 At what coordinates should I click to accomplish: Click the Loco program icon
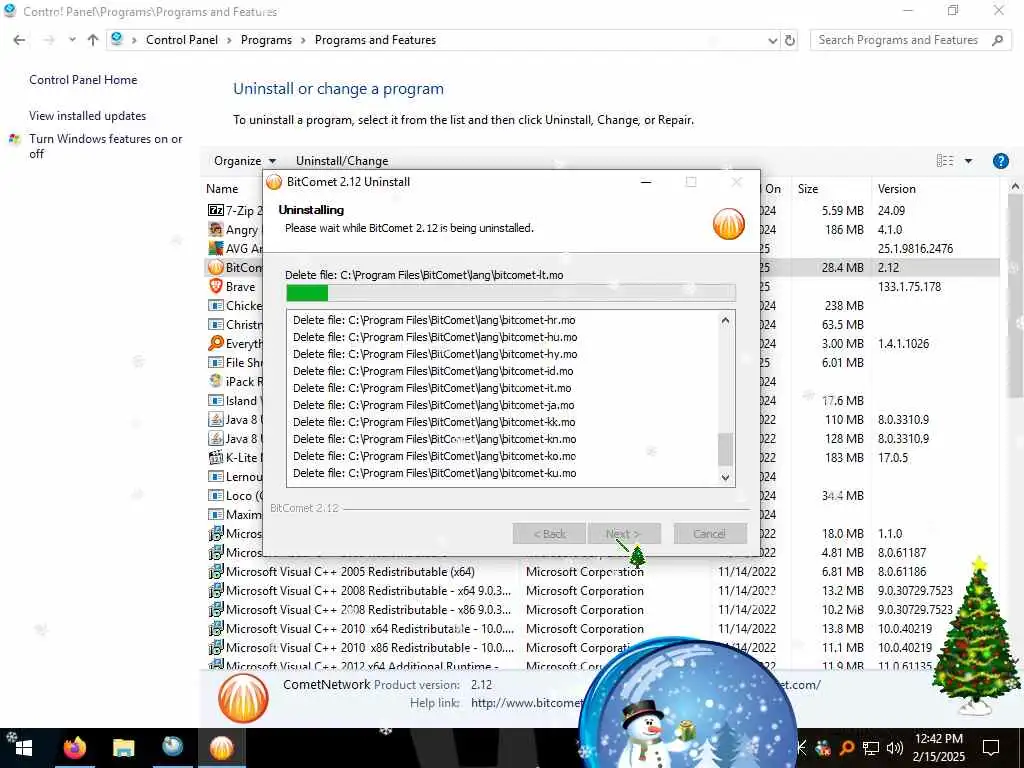[216, 495]
